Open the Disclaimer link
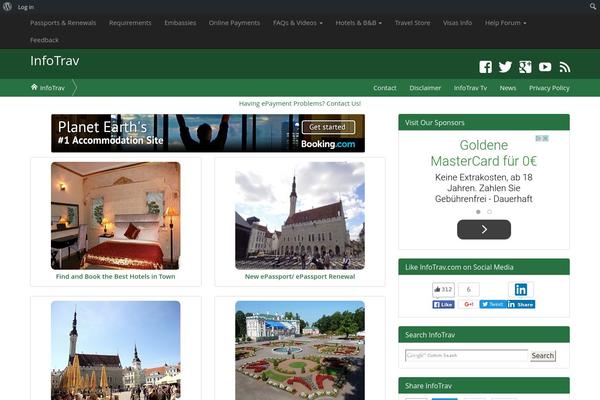Viewport: 600px width, 400px height. [x=425, y=88]
